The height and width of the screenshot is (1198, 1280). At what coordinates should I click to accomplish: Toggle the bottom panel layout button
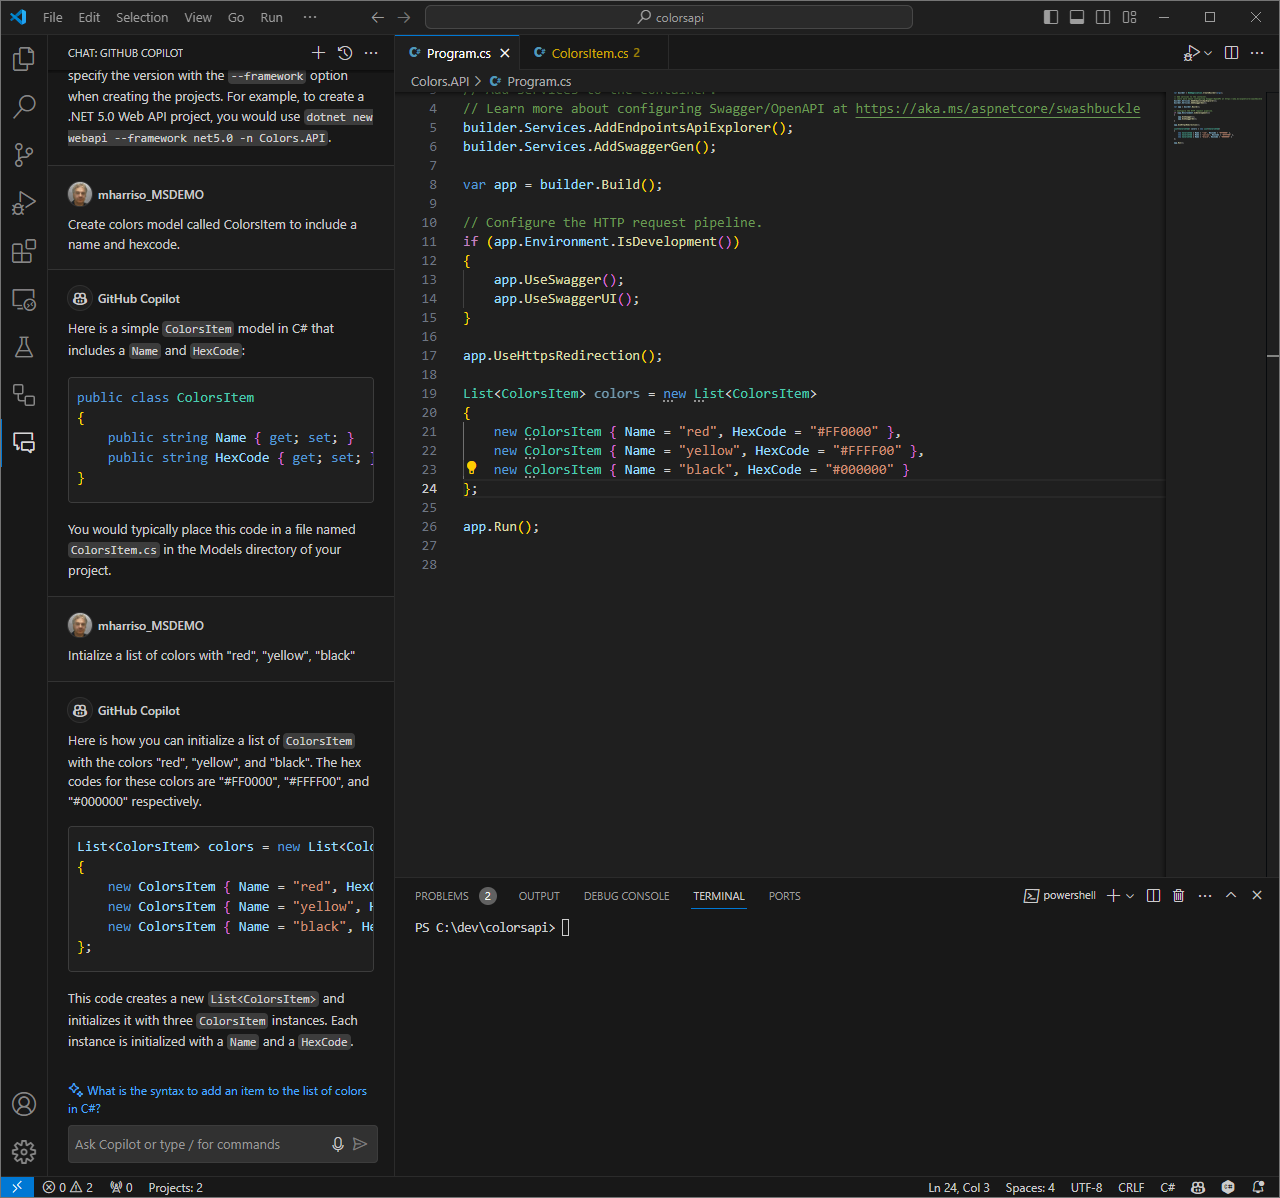pyautogui.click(x=1077, y=17)
